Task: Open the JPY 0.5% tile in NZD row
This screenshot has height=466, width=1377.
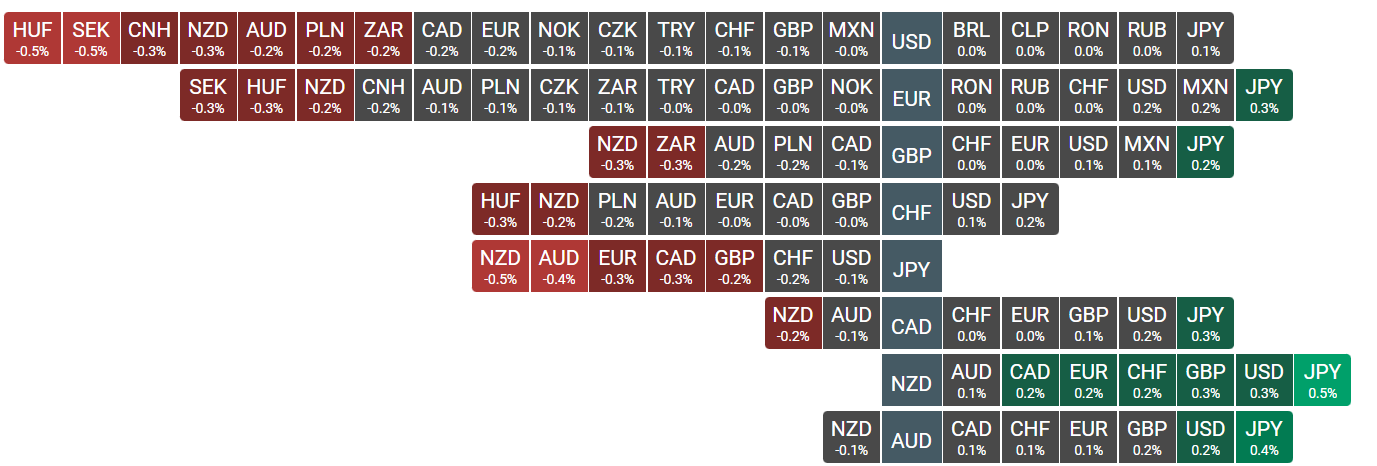Action: pos(1322,380)
